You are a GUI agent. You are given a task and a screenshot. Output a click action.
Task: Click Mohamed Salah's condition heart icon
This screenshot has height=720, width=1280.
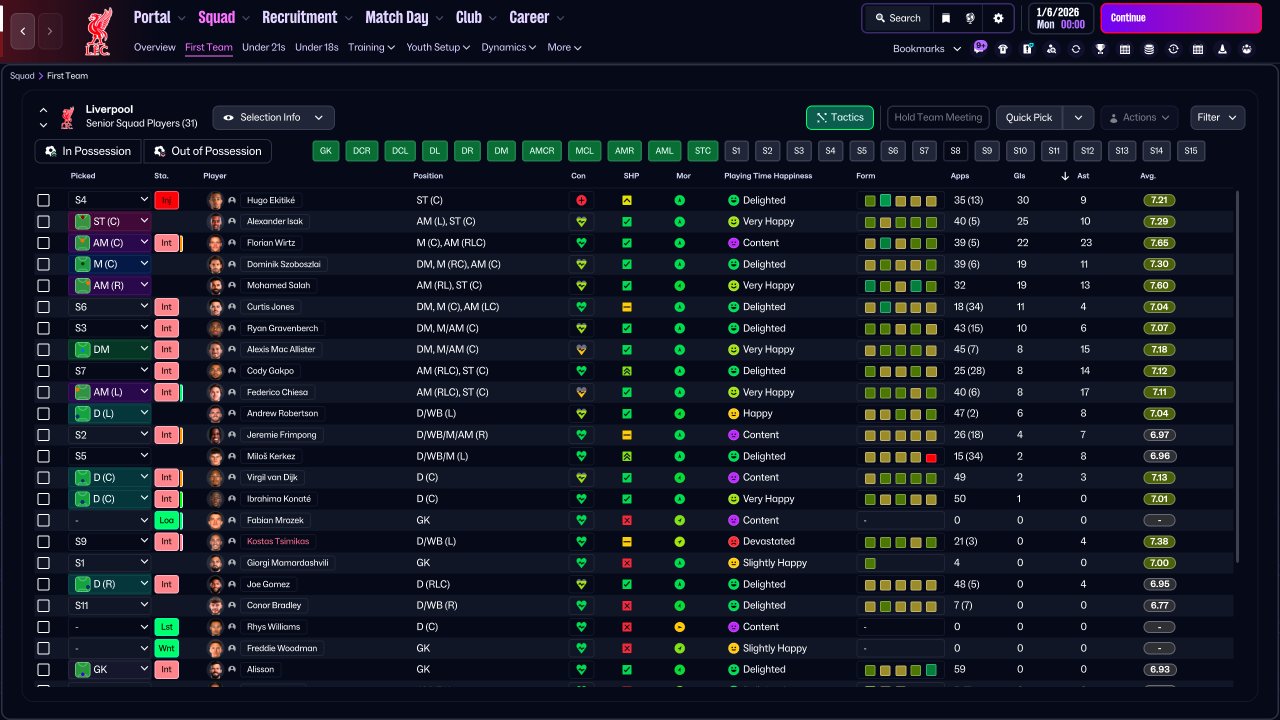[x=581, y=285]
